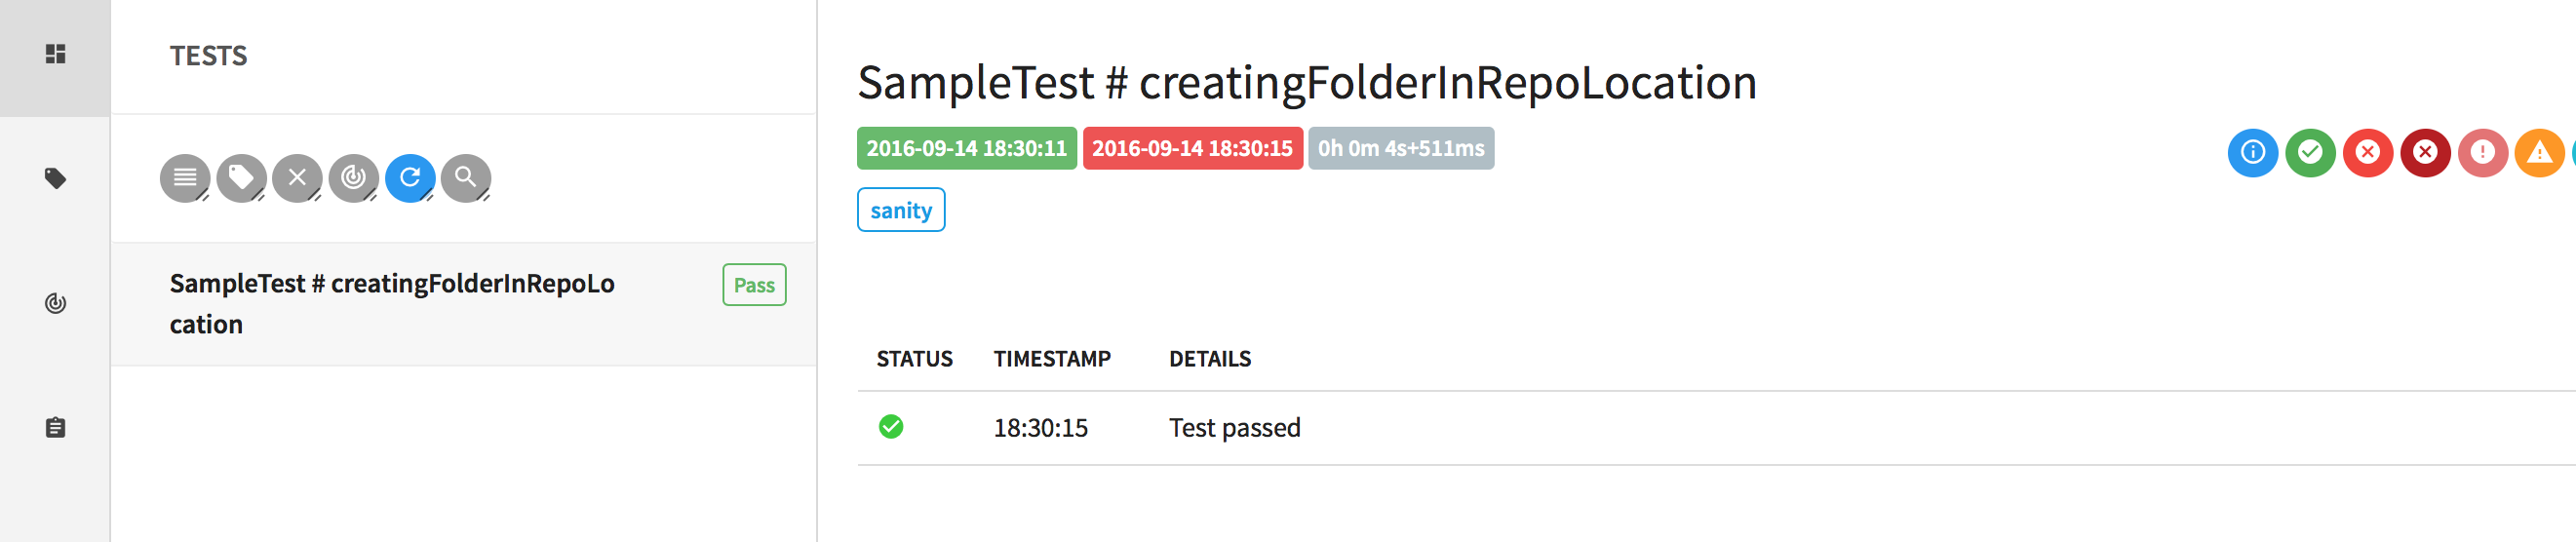Open the exception filter dropdown in toolbar

point(353,178)
